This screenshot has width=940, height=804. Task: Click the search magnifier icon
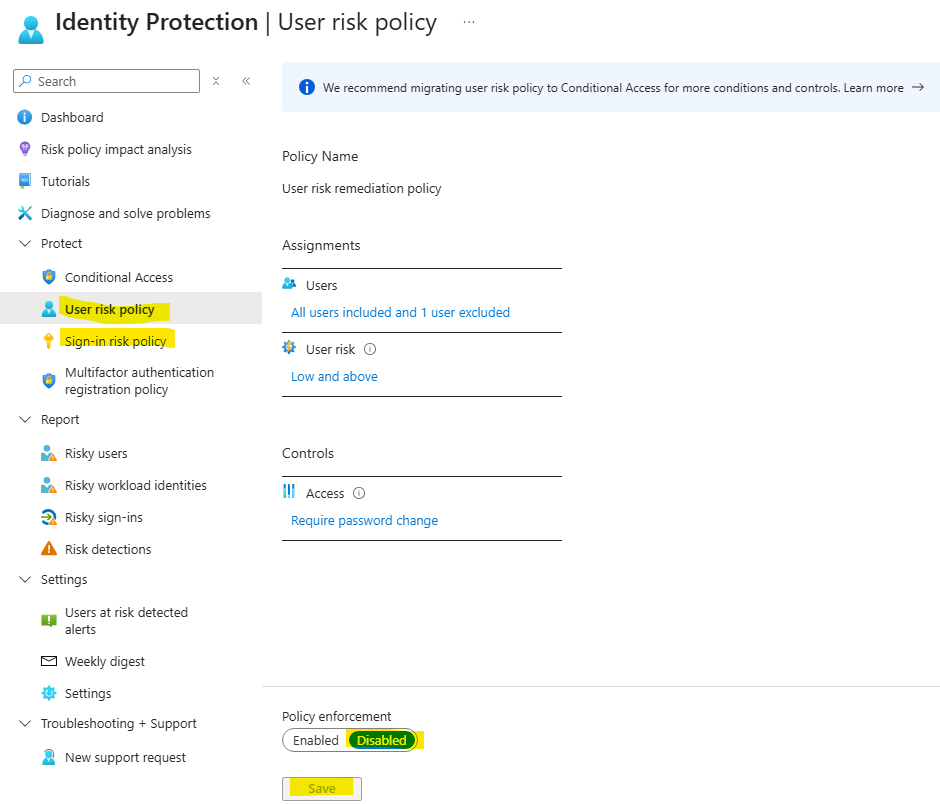(x=25, y=81)
